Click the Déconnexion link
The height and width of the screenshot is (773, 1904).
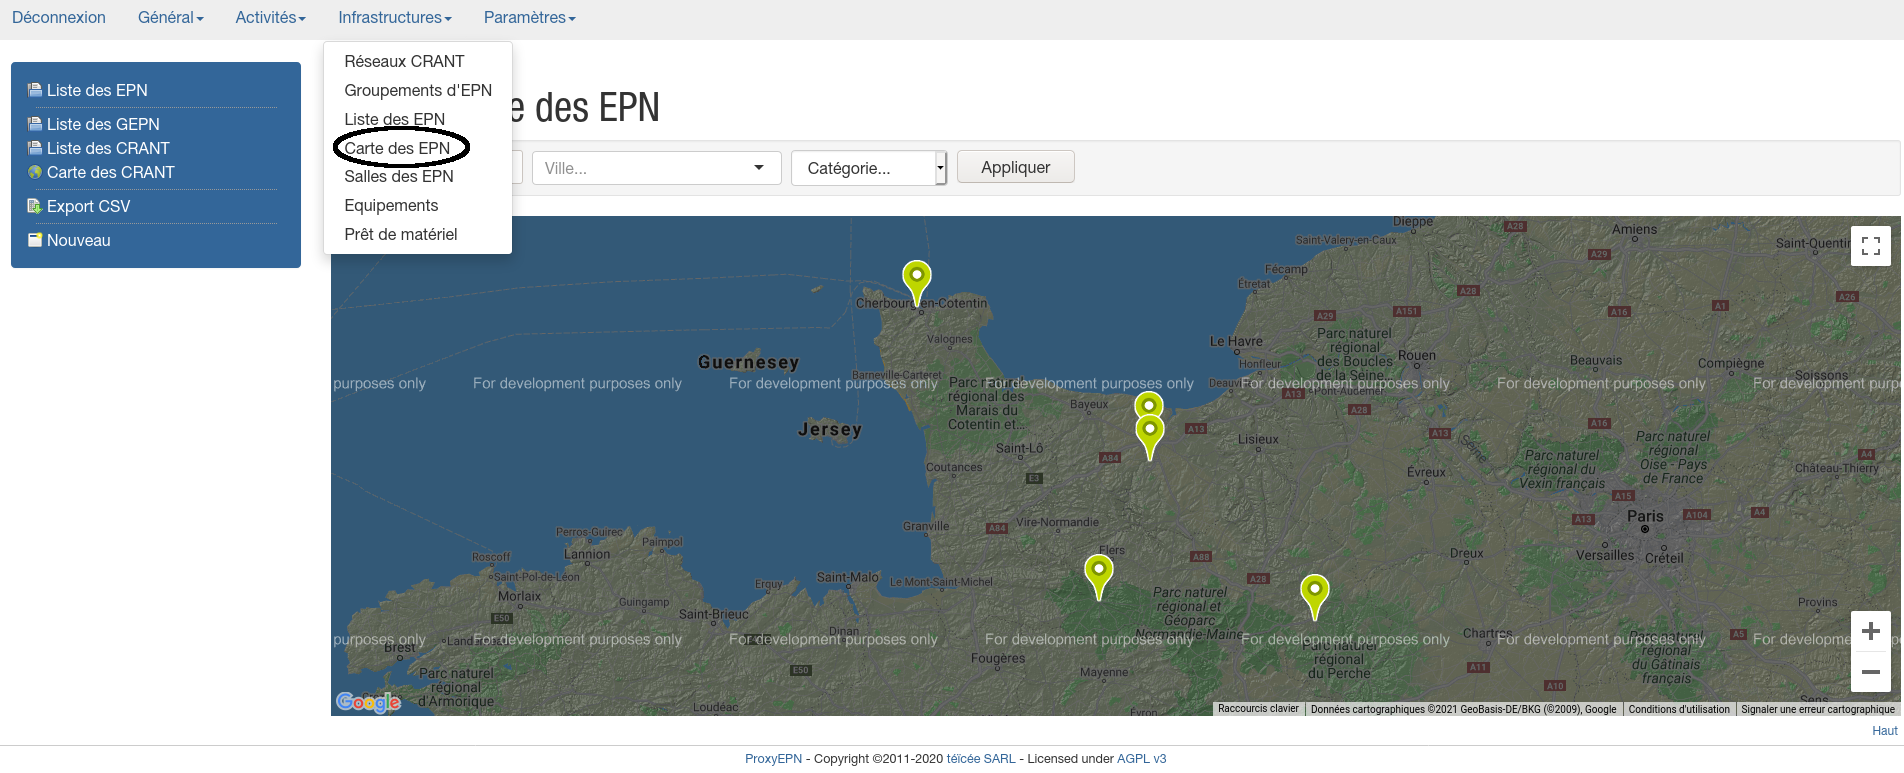59,18
